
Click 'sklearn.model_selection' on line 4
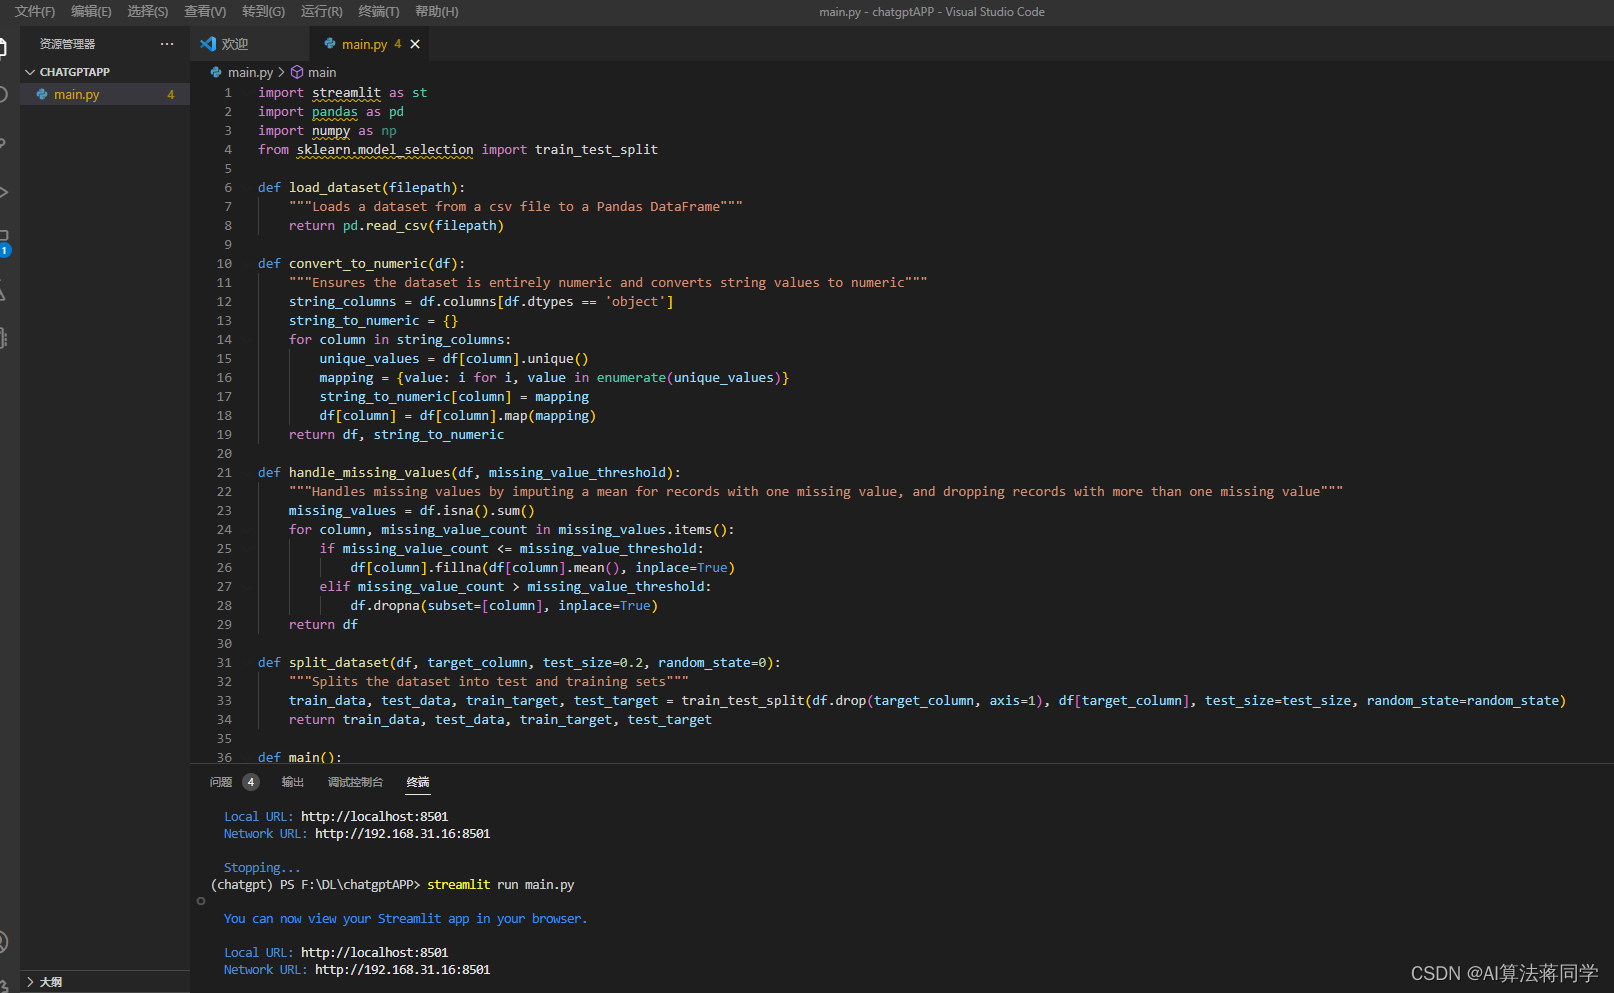[385, 150]
